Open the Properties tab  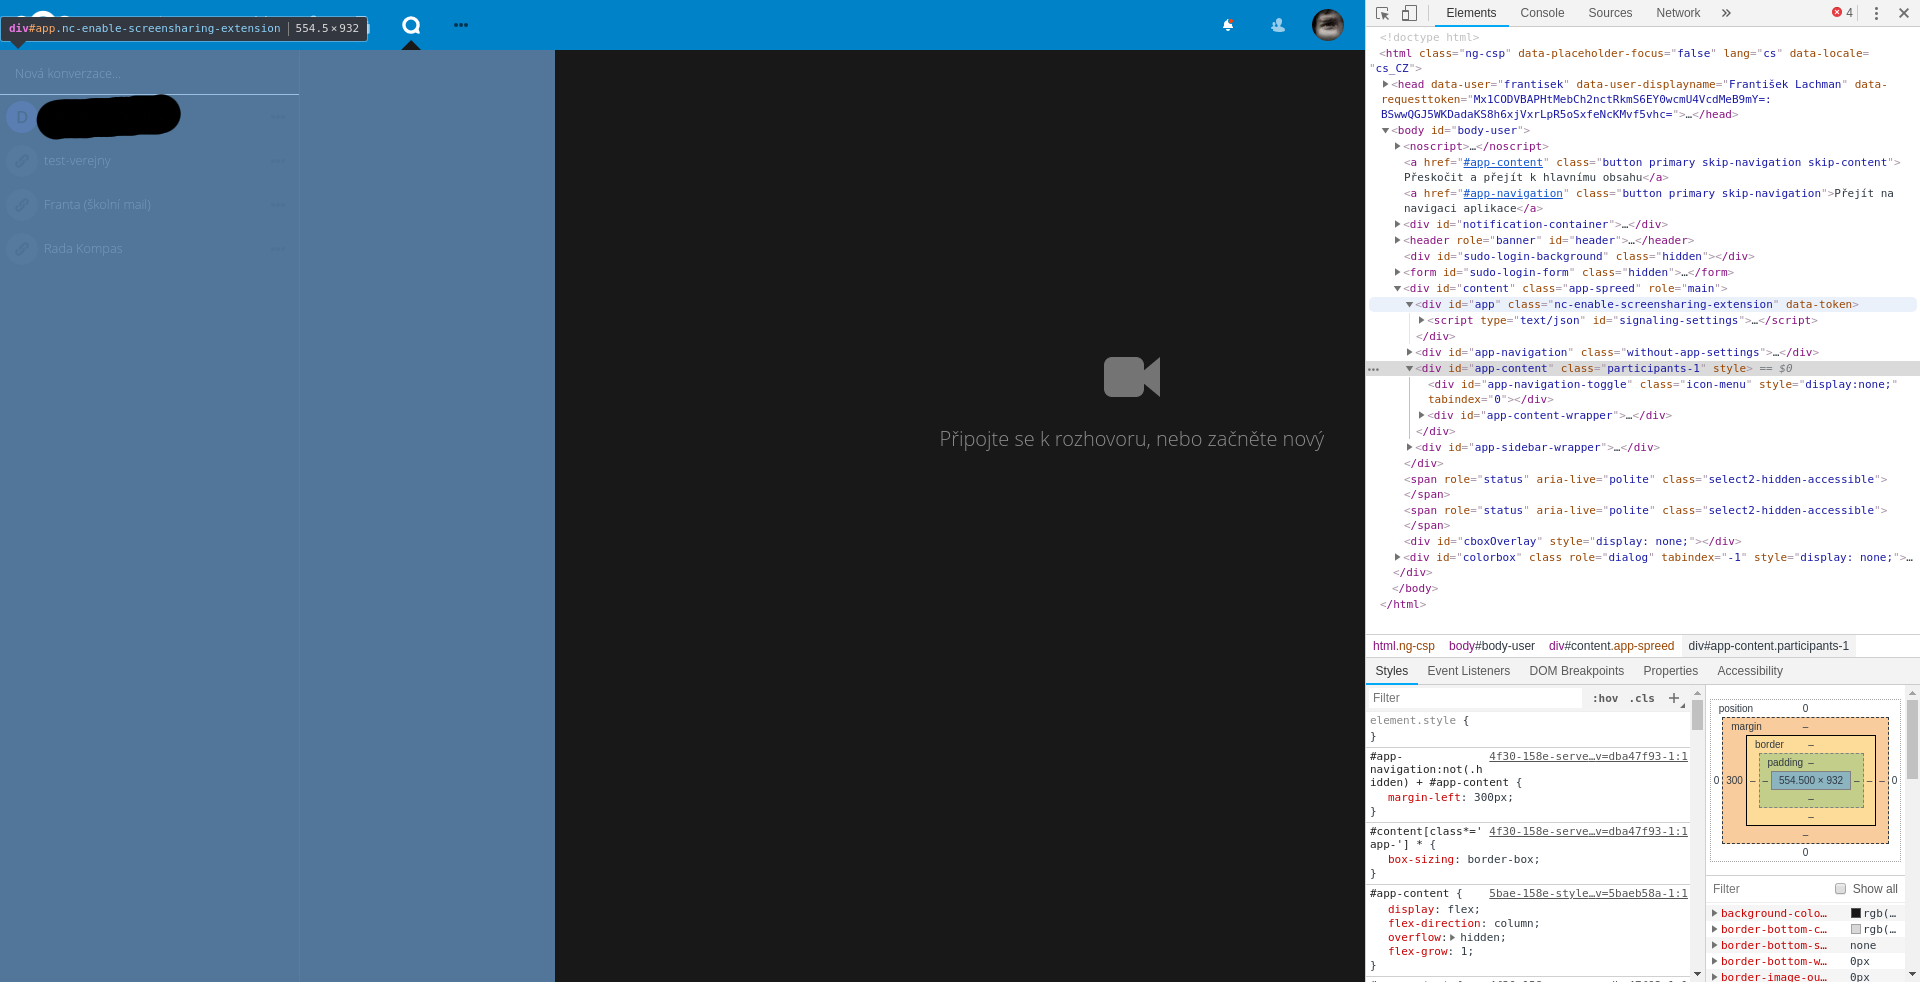pyautogui.click(x=1670, y=671)
